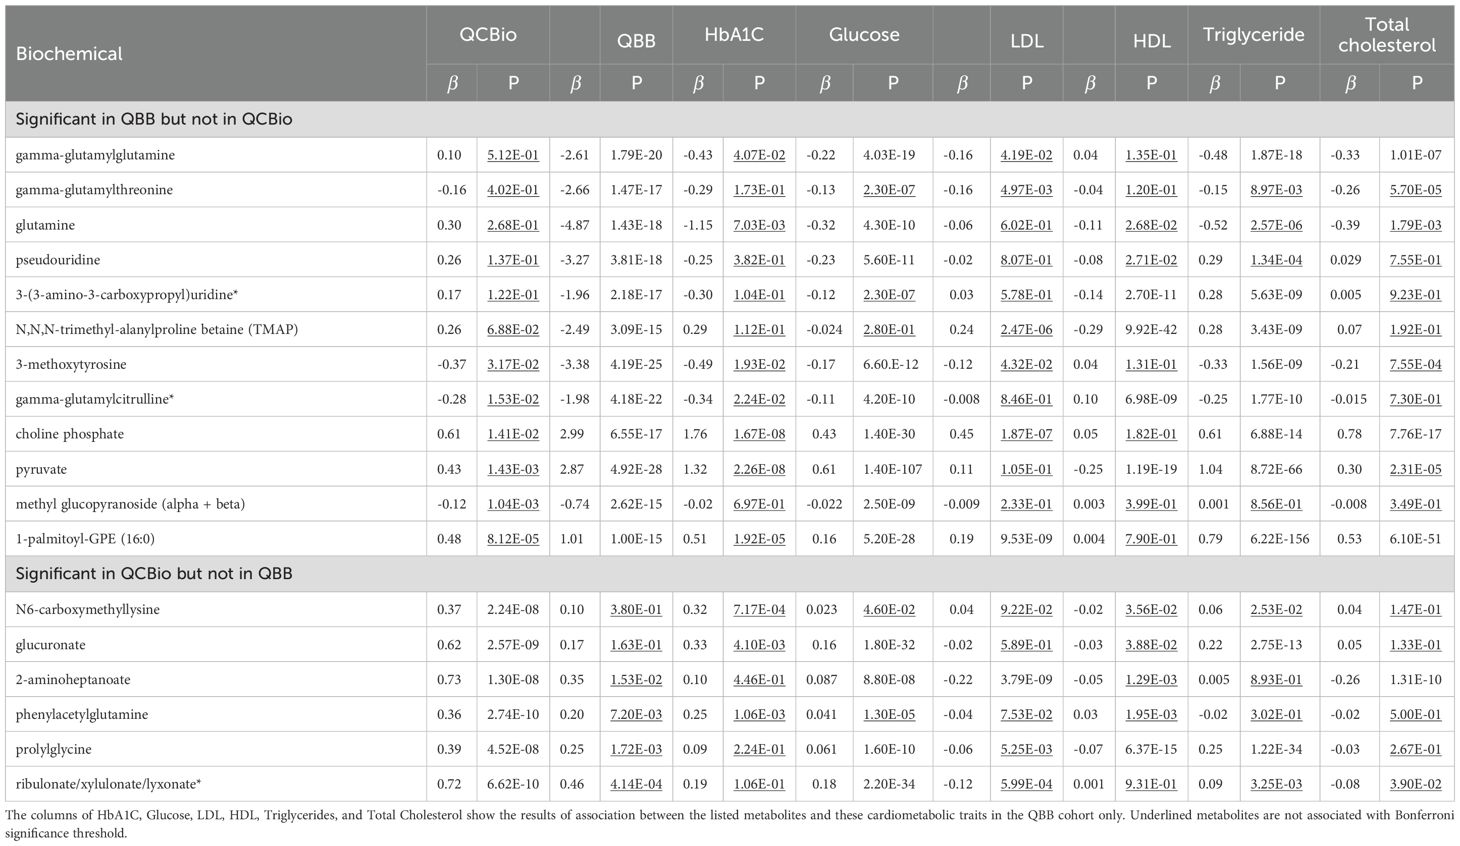This screenshot has height=846, width=1460.
Task: Click the Biochemical column header
Action: (69, 54)
